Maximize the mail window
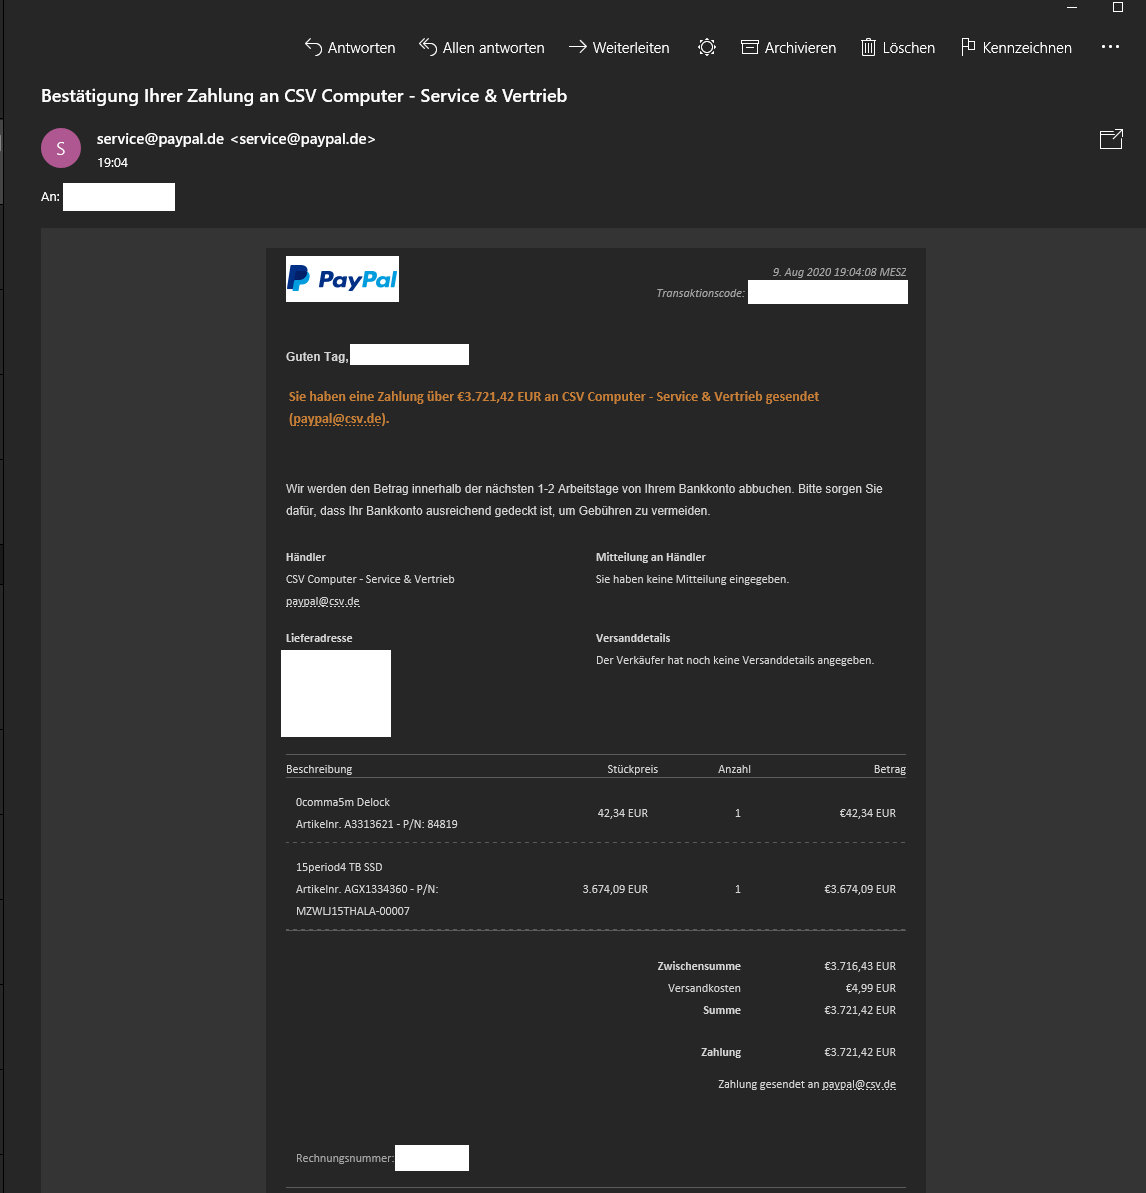Image resolution: width=1146 pixels, height=1193 pixels. pos(1118,7)
